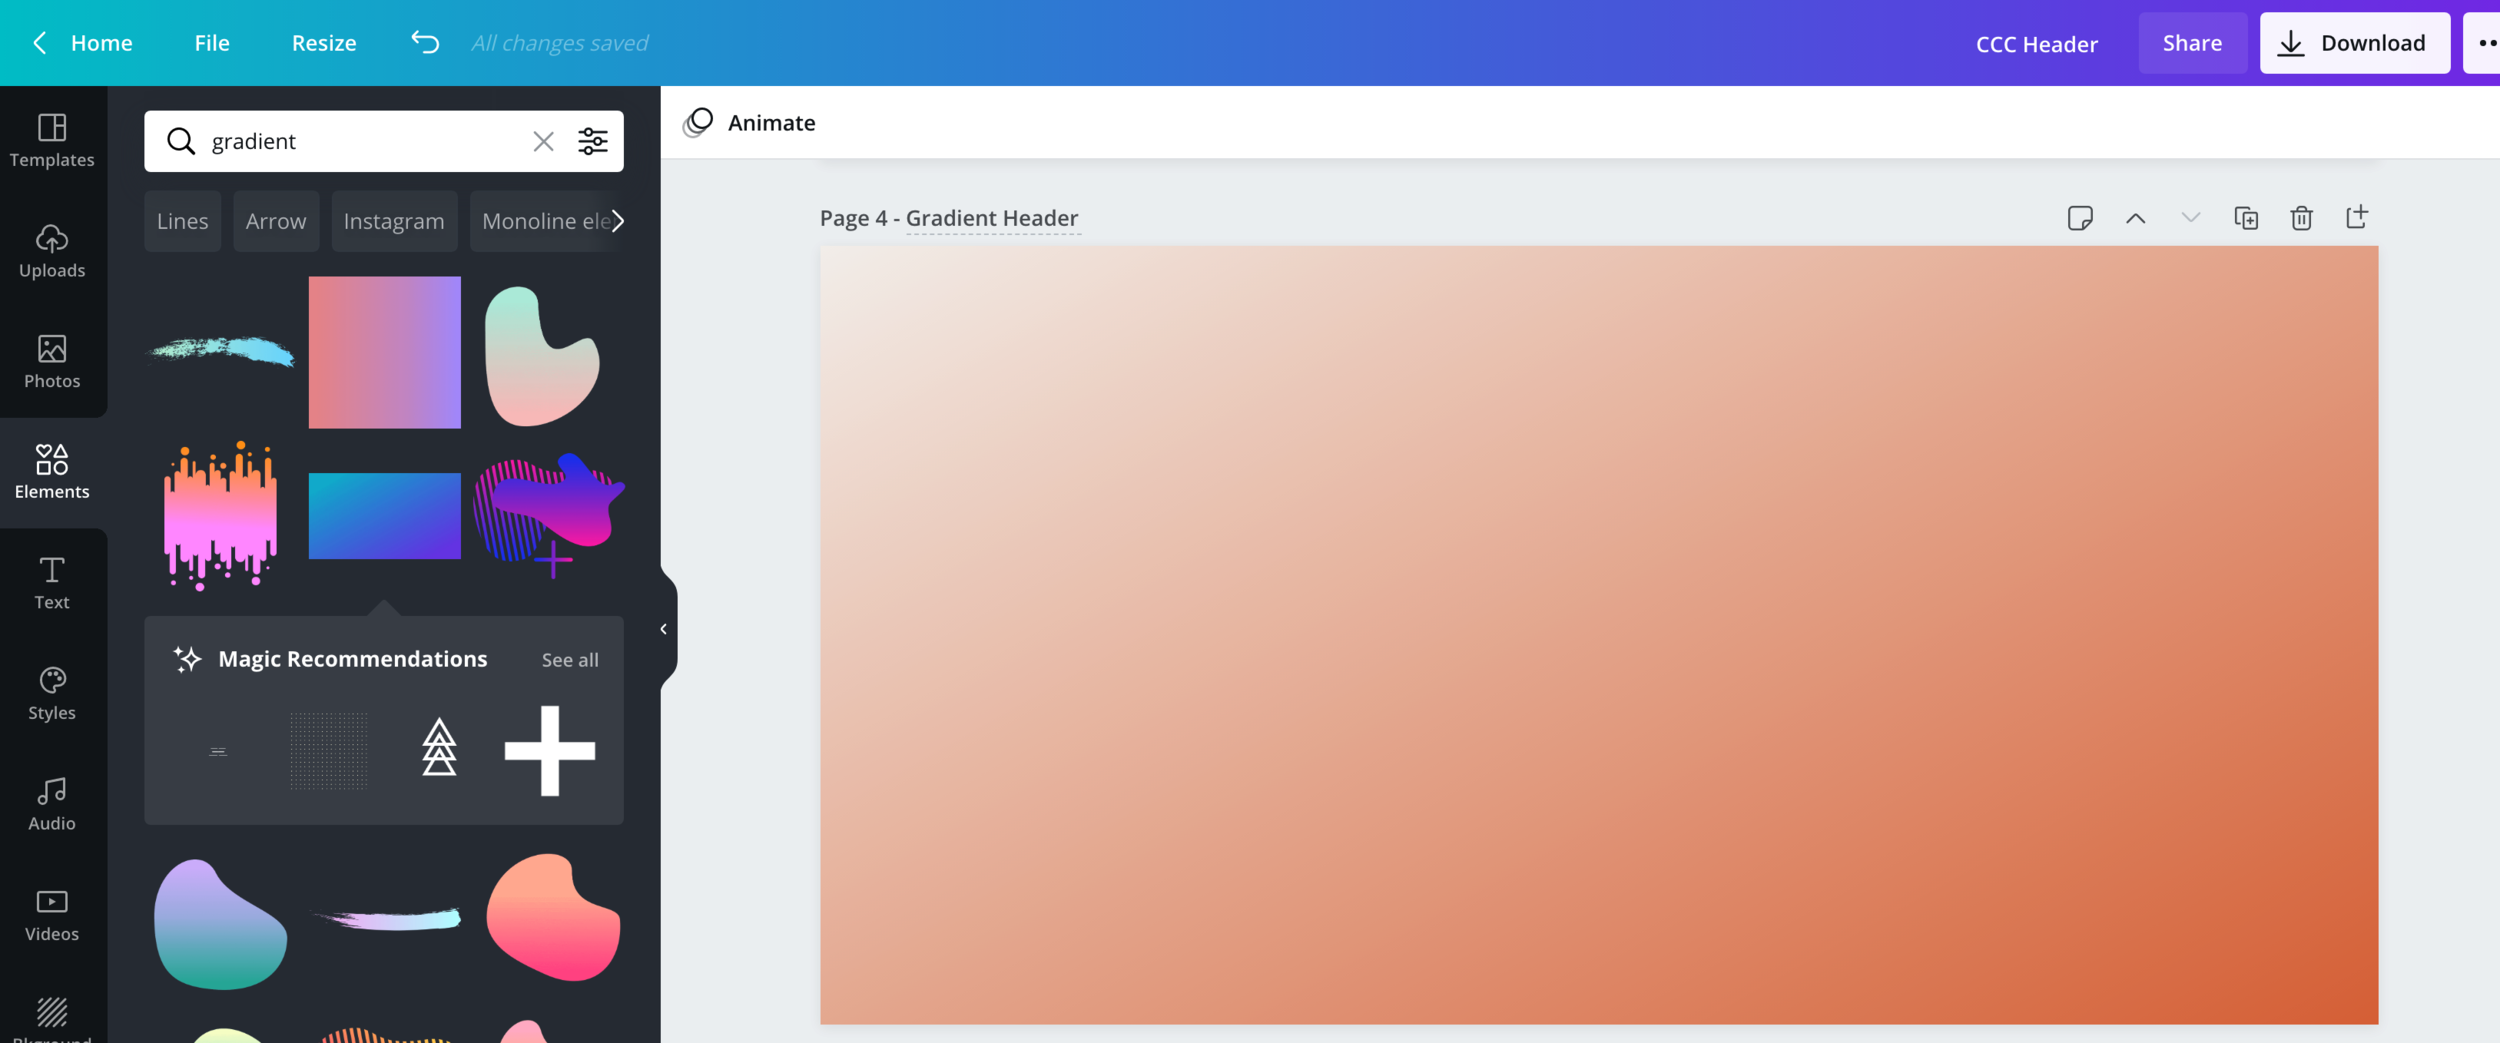Click the Share button
This screenshot has width=2500, height=1043.
pyautogui.click(x=2192, y=43)
